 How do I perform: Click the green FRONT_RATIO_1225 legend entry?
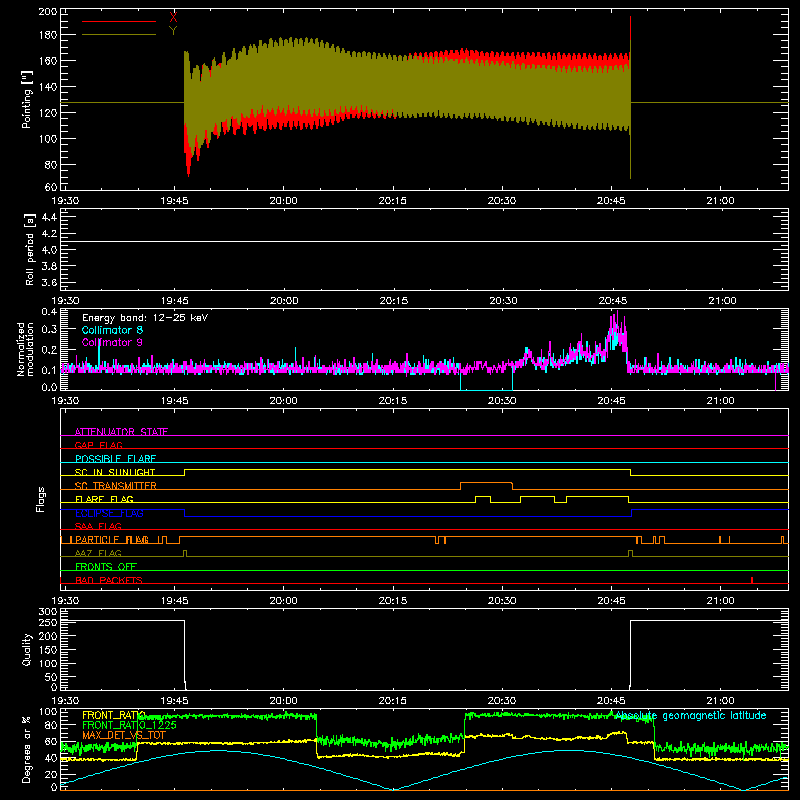pos(129,725)
